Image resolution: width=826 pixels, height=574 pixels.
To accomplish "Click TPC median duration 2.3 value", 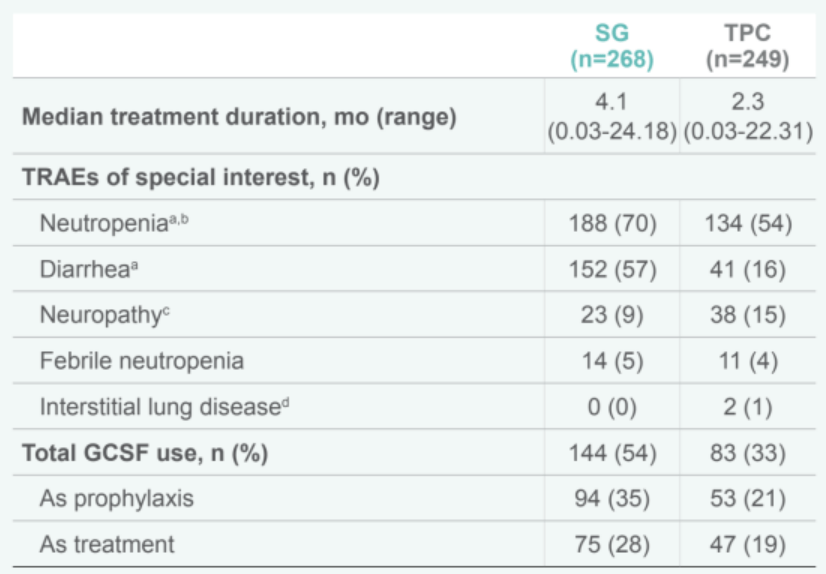I will point(747,103).
